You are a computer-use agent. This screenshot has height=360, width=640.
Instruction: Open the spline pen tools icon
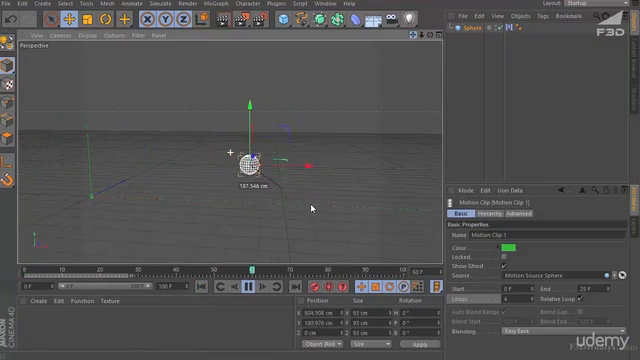[x=301, y=19]
